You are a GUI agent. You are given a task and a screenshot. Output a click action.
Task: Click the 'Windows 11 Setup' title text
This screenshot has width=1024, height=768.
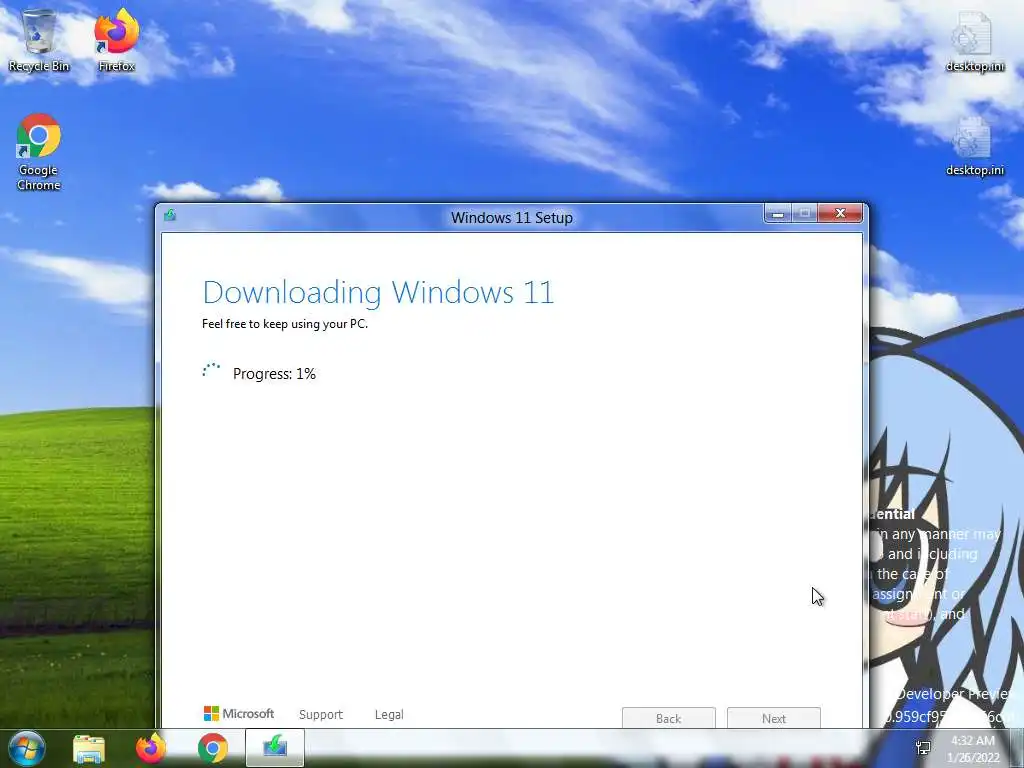pos(512,217)
